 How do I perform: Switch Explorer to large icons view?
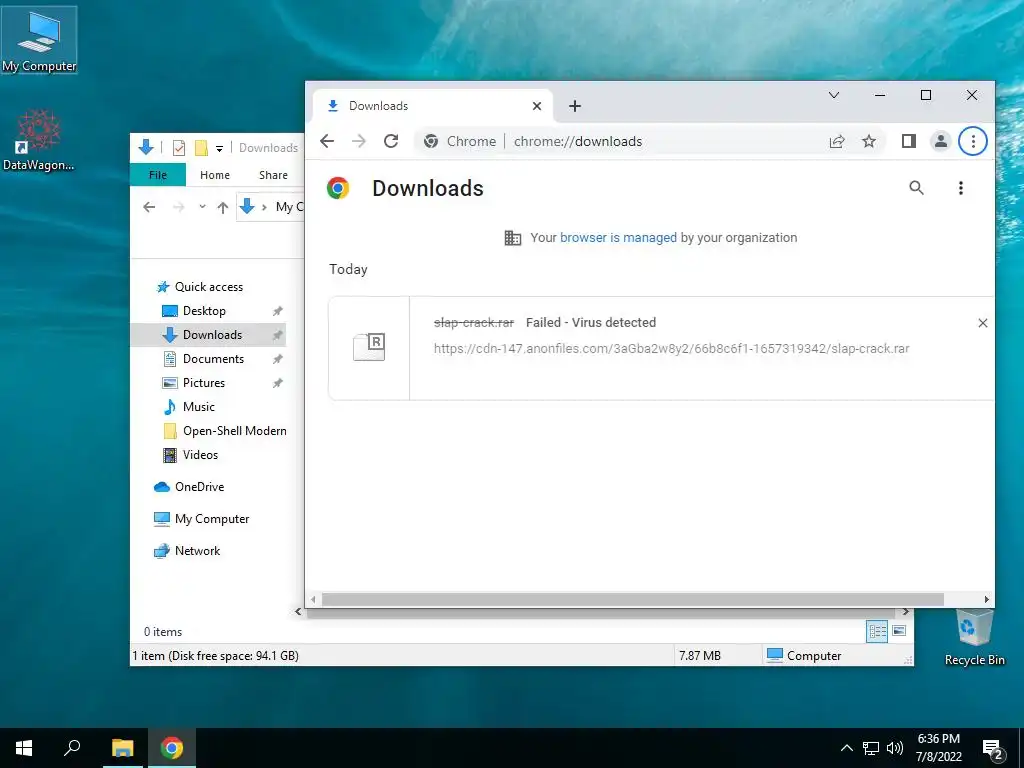pos(899,631)
